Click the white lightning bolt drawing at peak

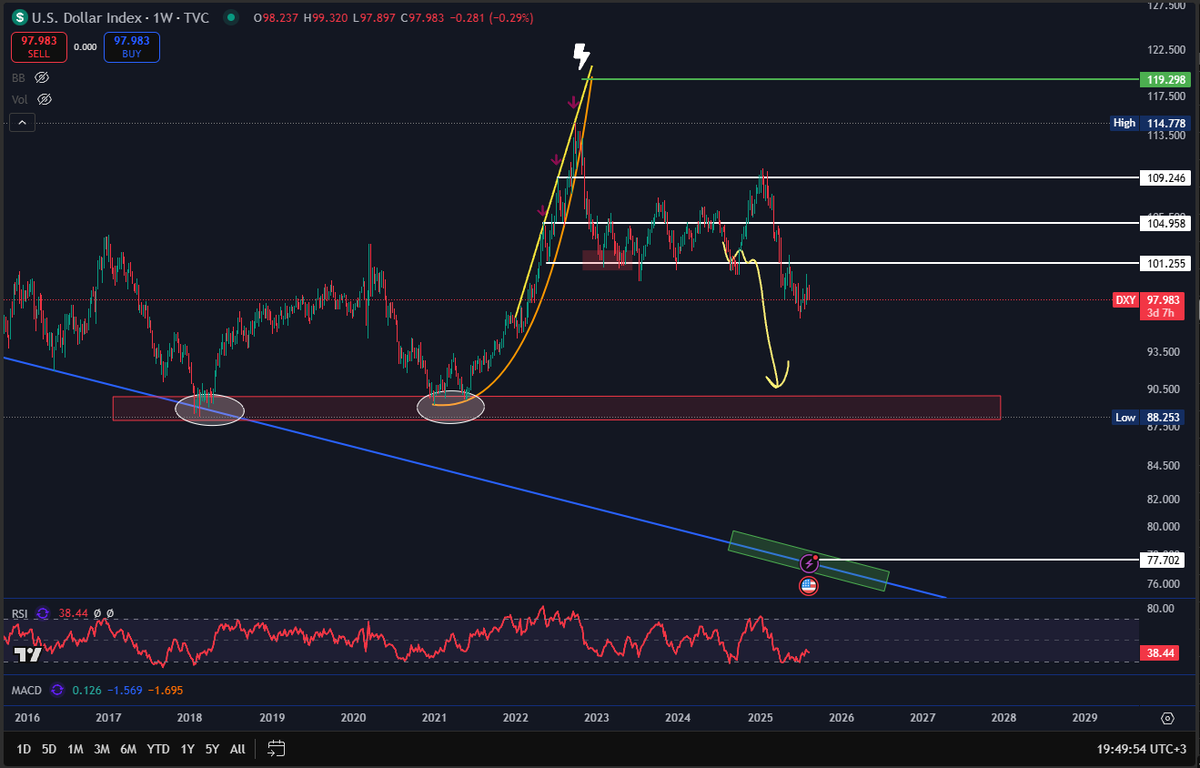tap(582, 57)
